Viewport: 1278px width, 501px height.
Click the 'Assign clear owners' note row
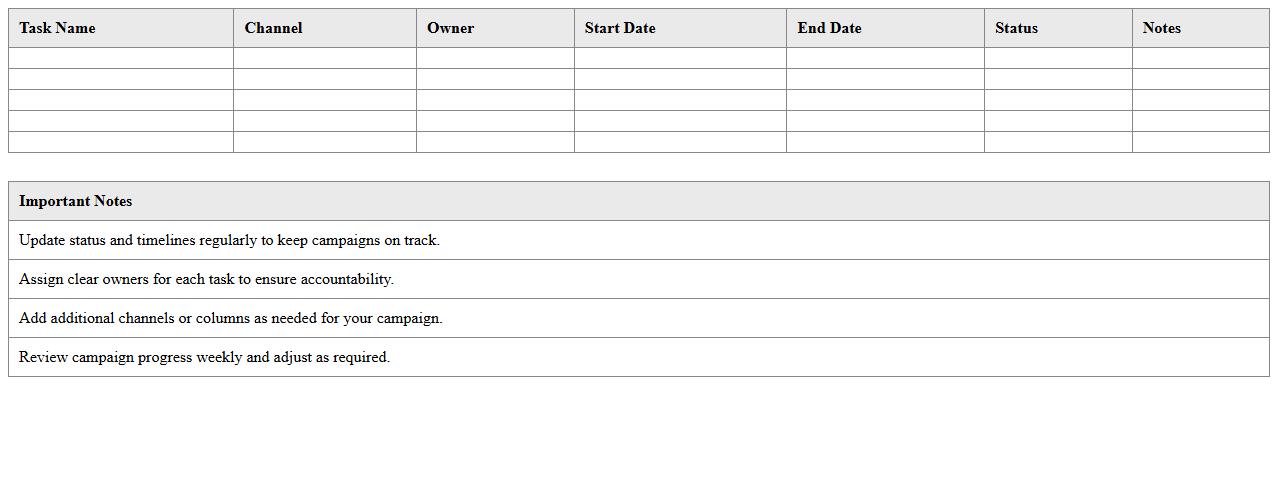pyautogui.click(x=206, y=279)
